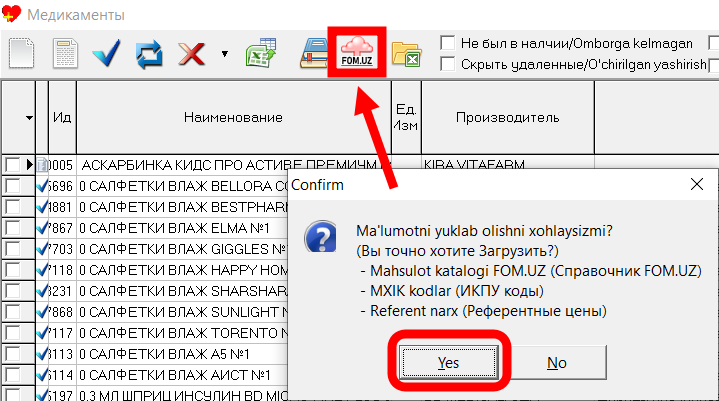Click the blue checkmark on GIGGLES row
Screen dimensions: 719x401
coord(42,249)
